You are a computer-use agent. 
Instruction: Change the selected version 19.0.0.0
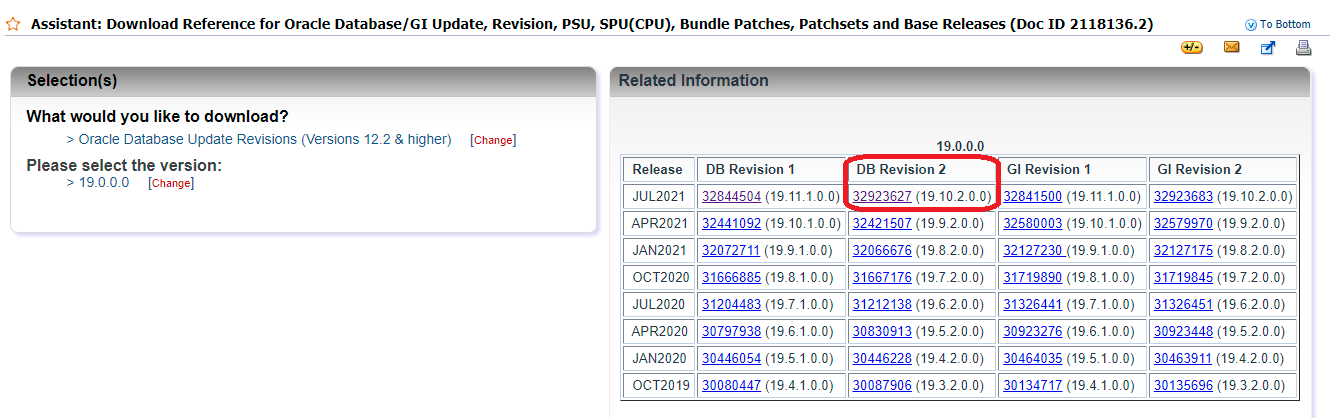pos(170,183)
